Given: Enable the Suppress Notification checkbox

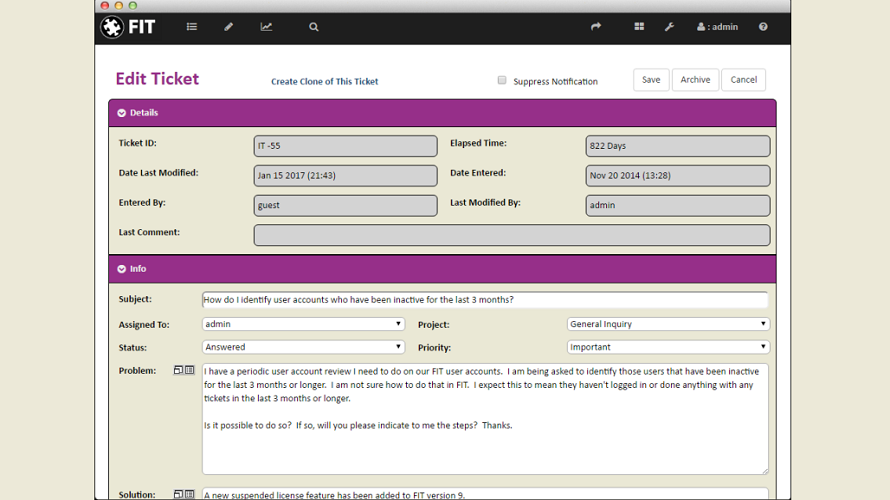Looking at the screenshot, I should click(x=502, y=81).
